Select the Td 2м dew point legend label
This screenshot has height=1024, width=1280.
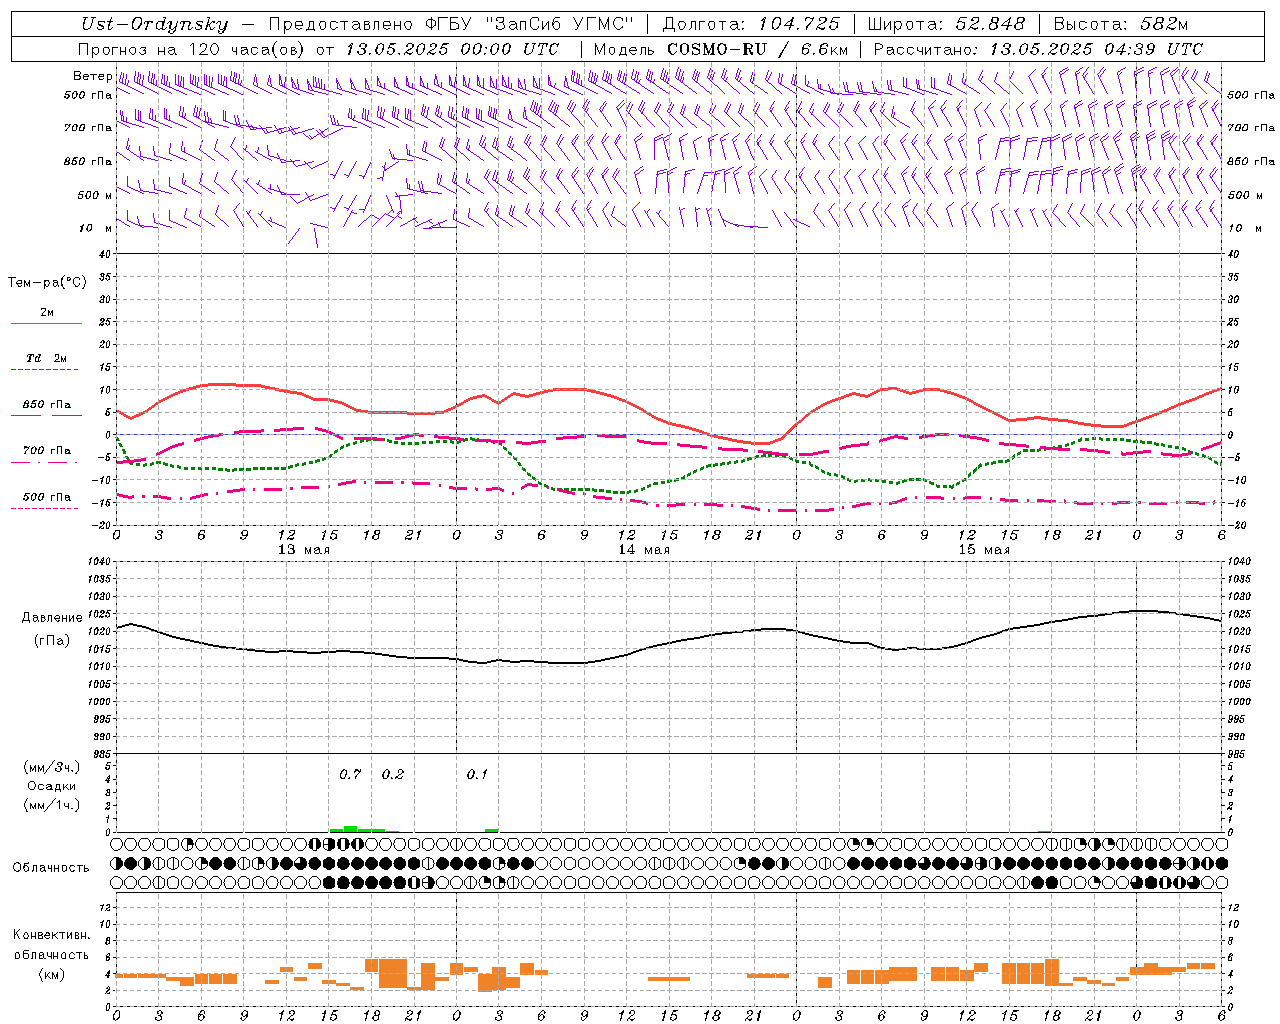point(46,358)
